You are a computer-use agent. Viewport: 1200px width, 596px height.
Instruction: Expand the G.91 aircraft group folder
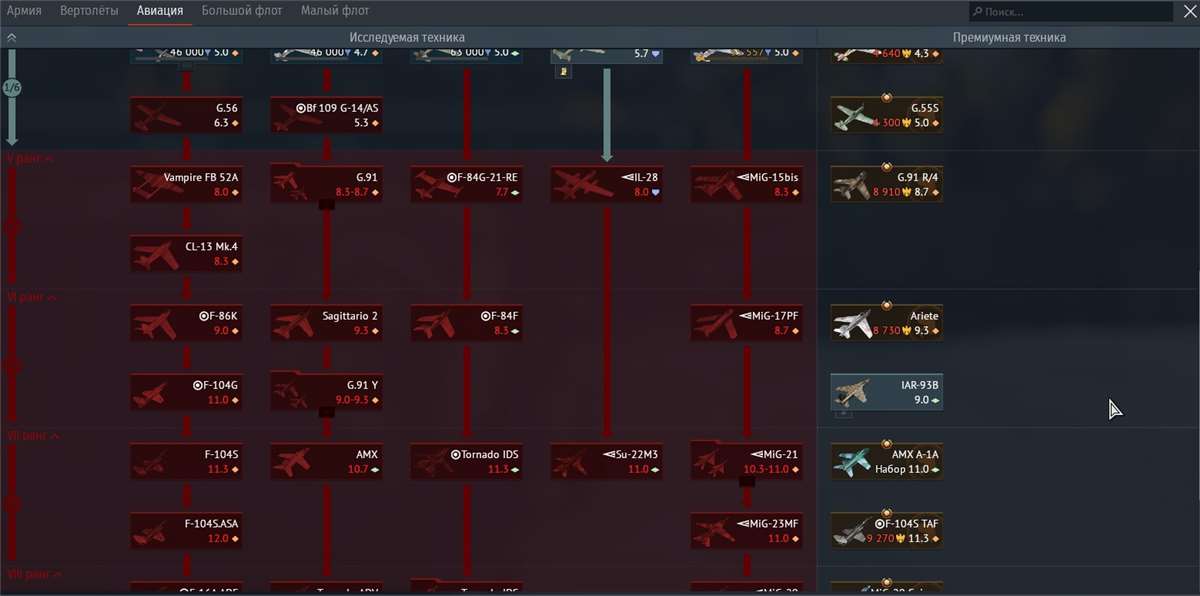pyautogui.click(x=326, y=184)
